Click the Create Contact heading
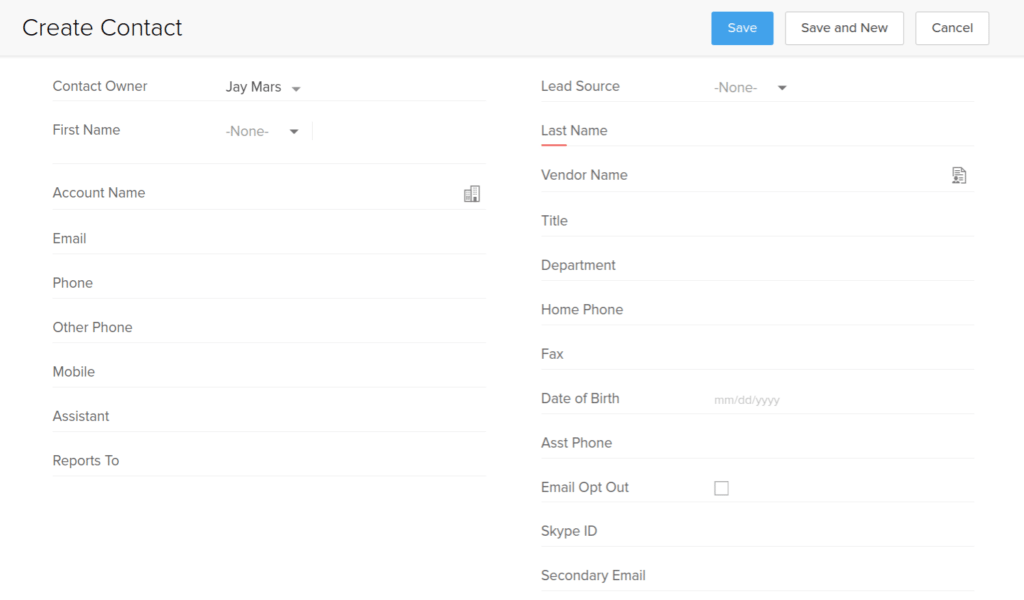The image size is (1024, 600). pos(102,28)
